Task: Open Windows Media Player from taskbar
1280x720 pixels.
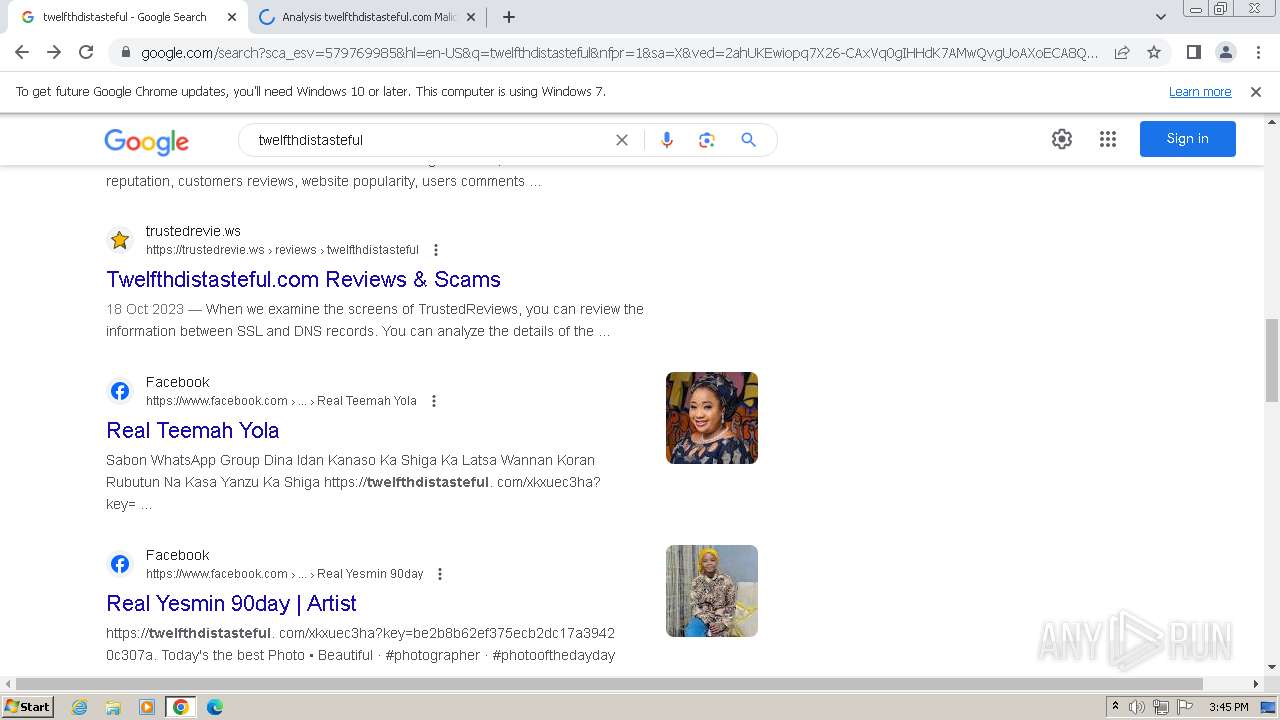Action: (147, 707)
